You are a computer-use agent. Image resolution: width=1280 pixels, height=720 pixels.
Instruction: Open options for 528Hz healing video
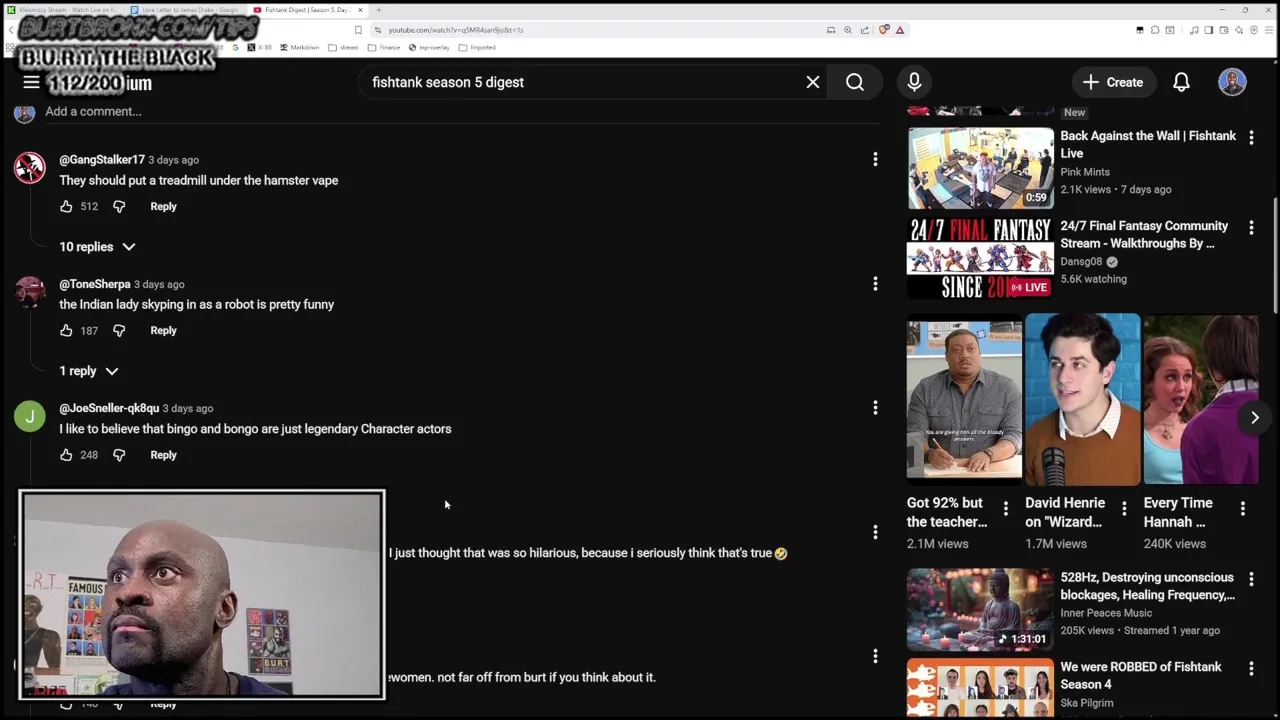click(x=1251, y=579)
